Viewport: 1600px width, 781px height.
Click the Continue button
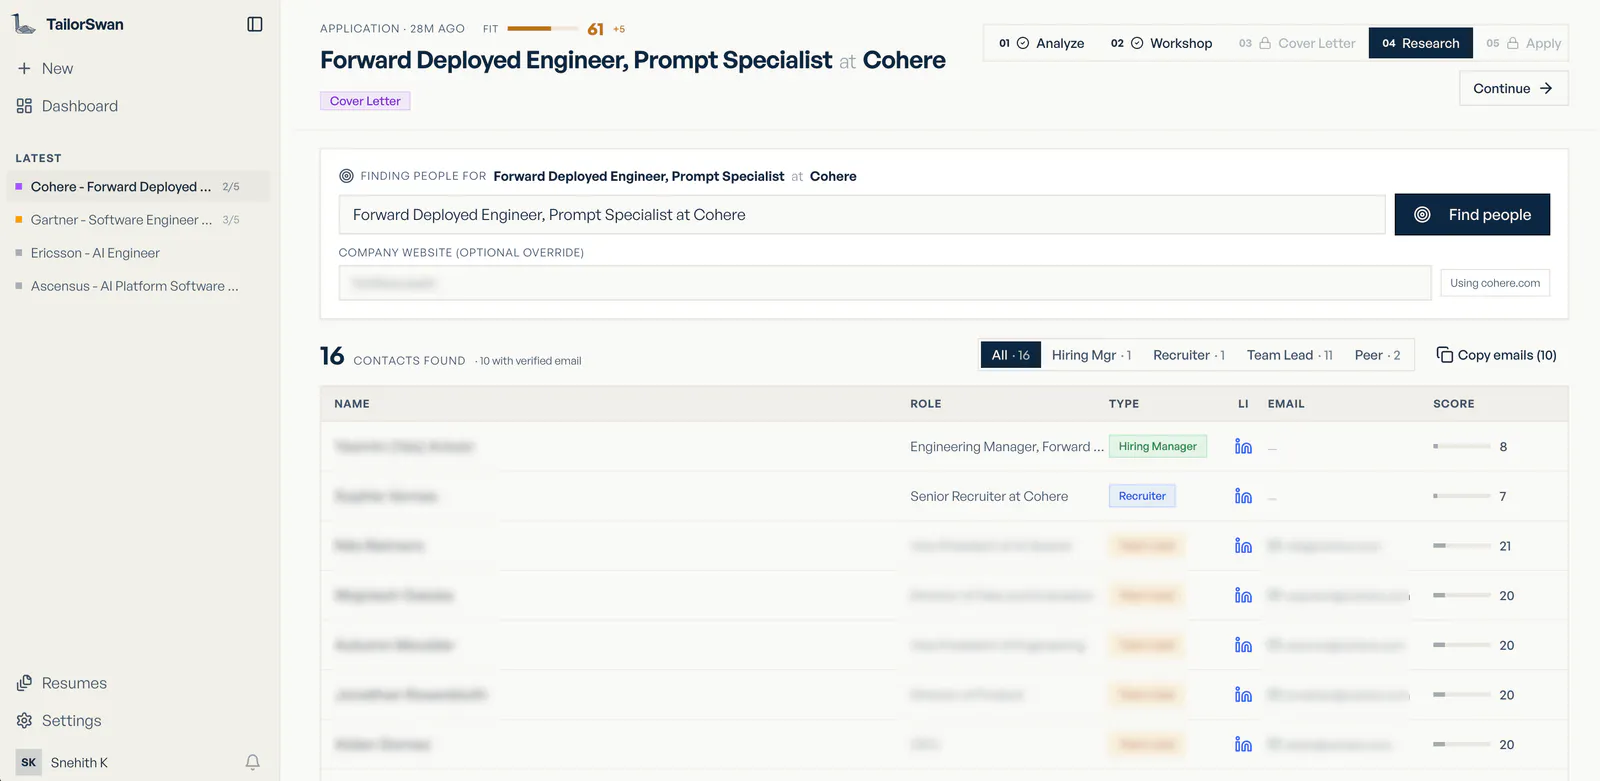coord(1513,88)
